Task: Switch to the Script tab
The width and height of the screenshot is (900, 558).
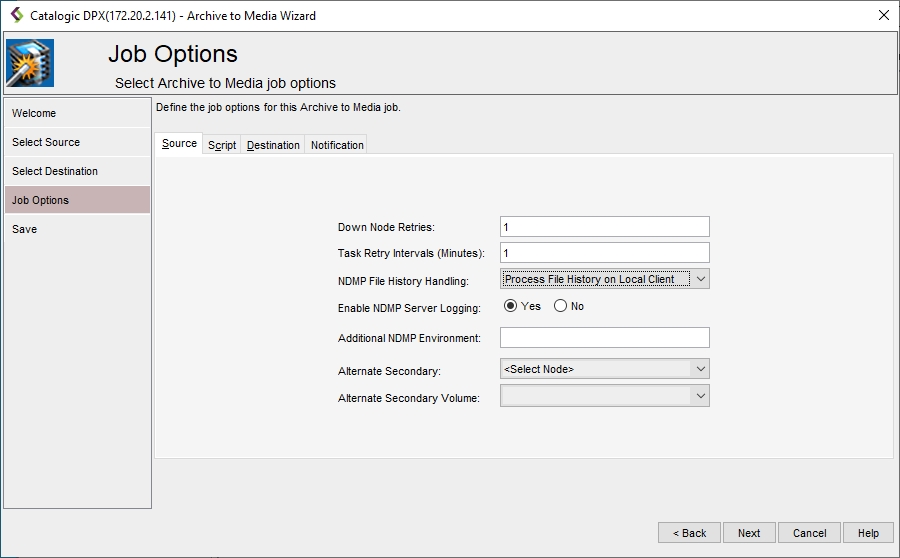Action: point(222,145)
